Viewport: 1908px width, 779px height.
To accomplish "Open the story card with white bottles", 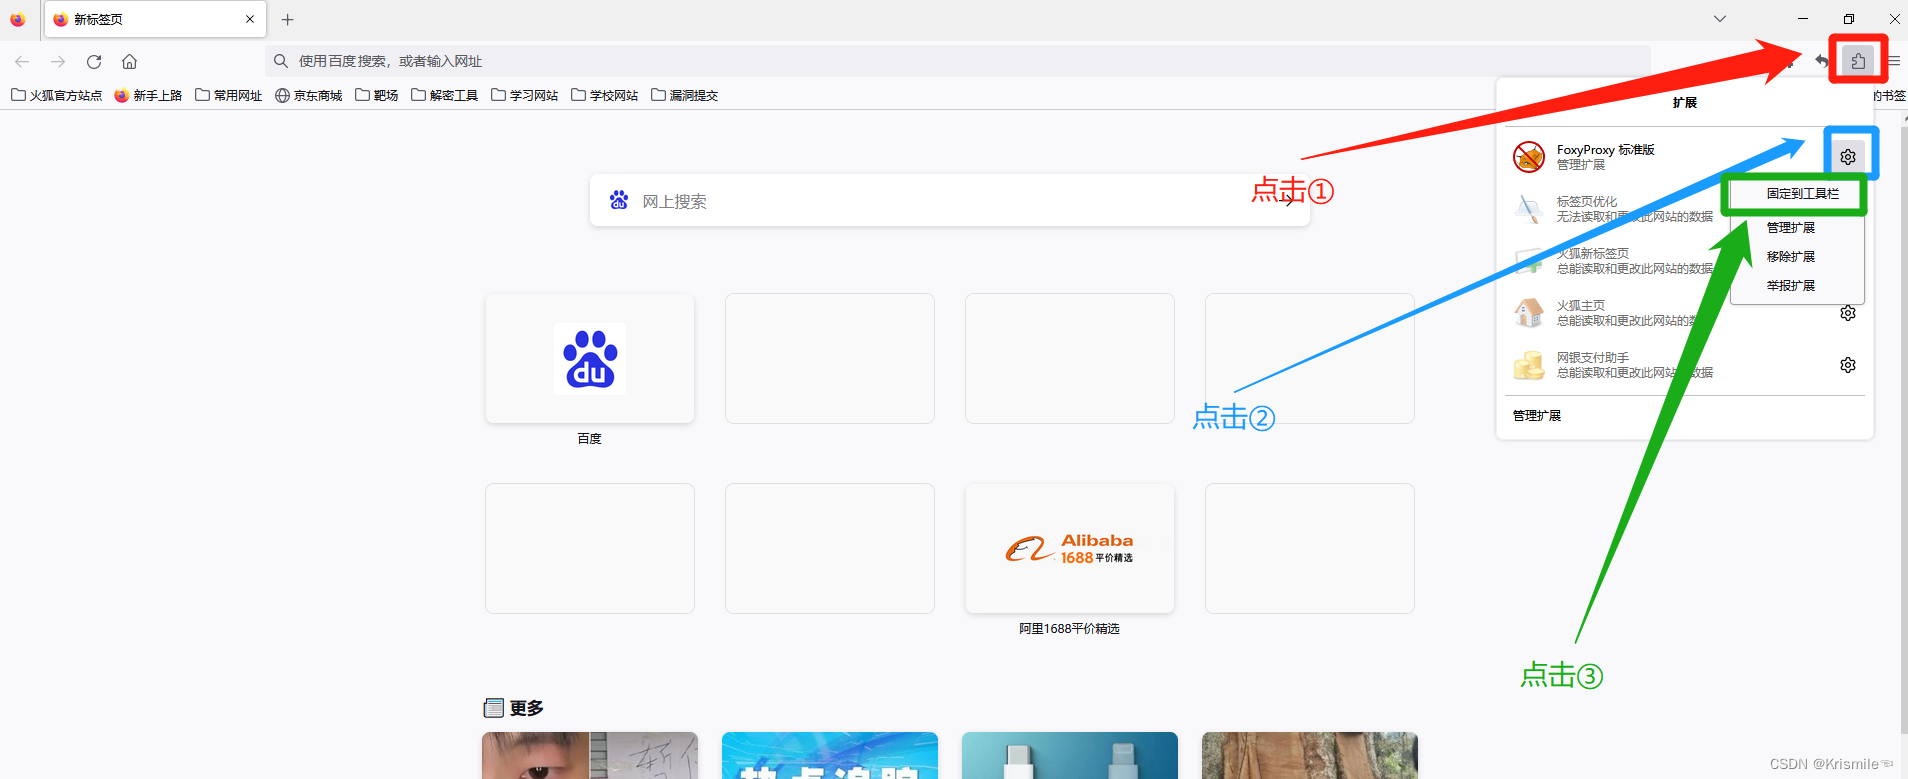I will [1070, 755].
